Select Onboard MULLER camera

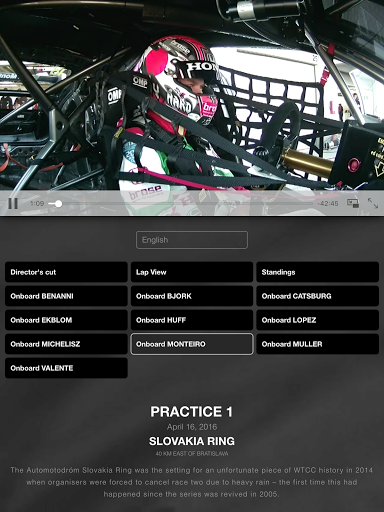318,344
